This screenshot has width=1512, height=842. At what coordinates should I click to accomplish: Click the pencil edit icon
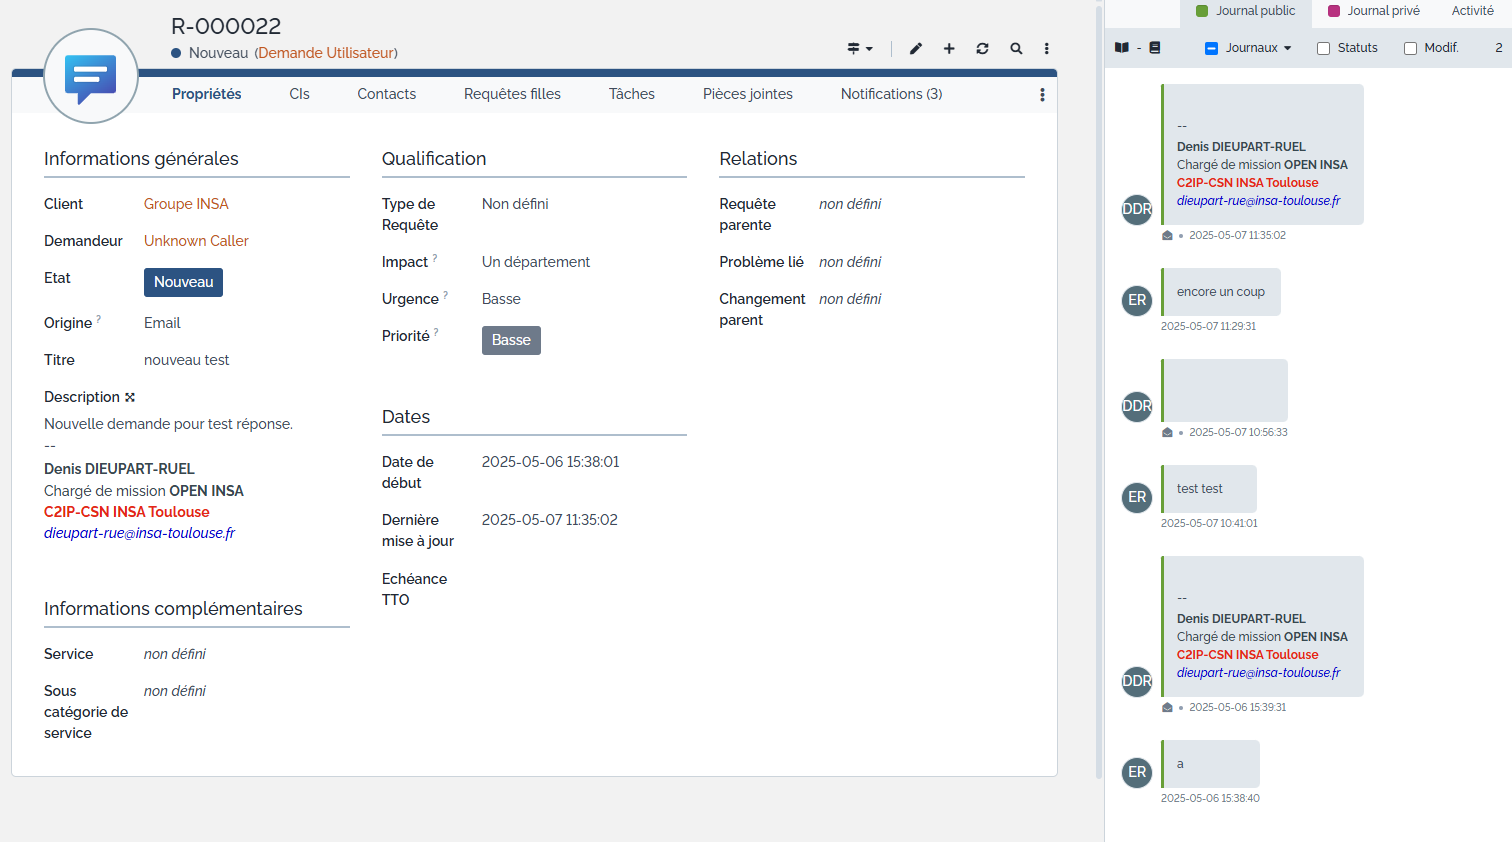[915, 48]
